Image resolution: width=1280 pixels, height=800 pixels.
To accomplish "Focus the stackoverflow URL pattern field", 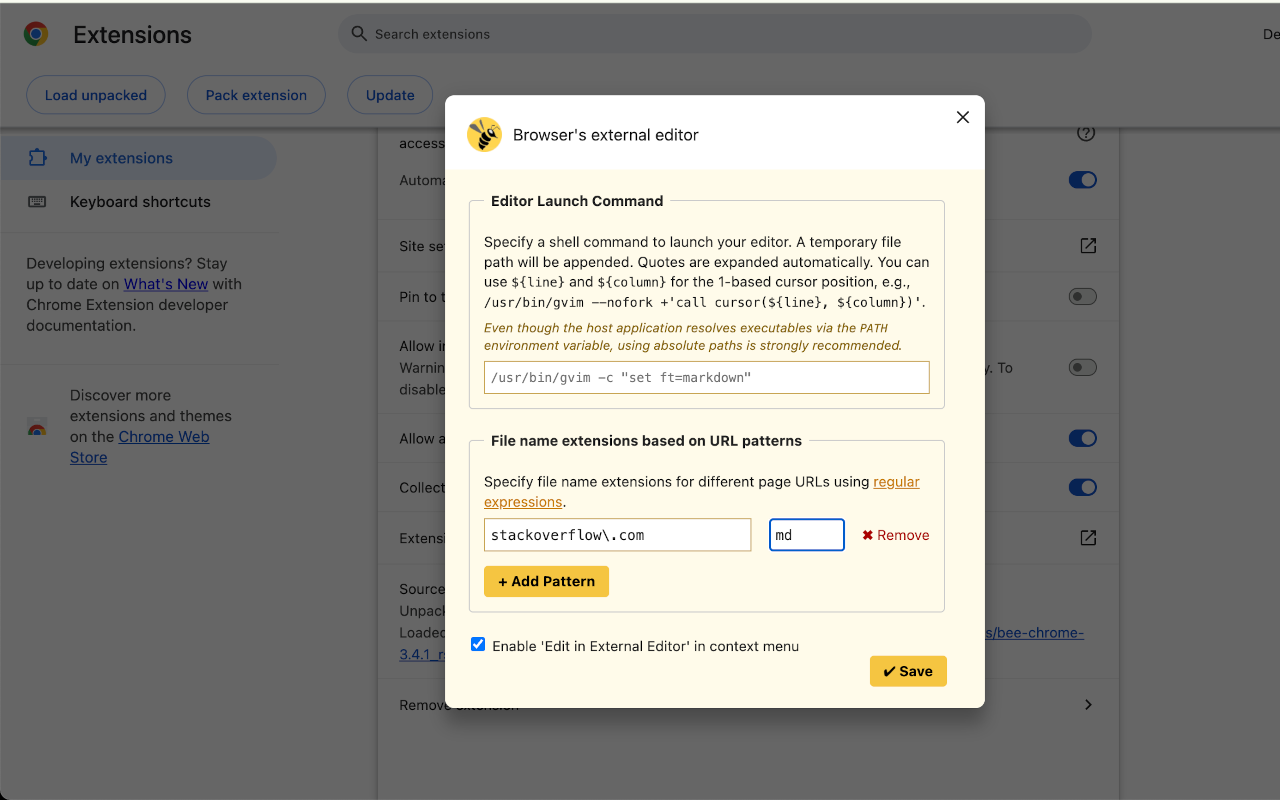I will point(618,535).
